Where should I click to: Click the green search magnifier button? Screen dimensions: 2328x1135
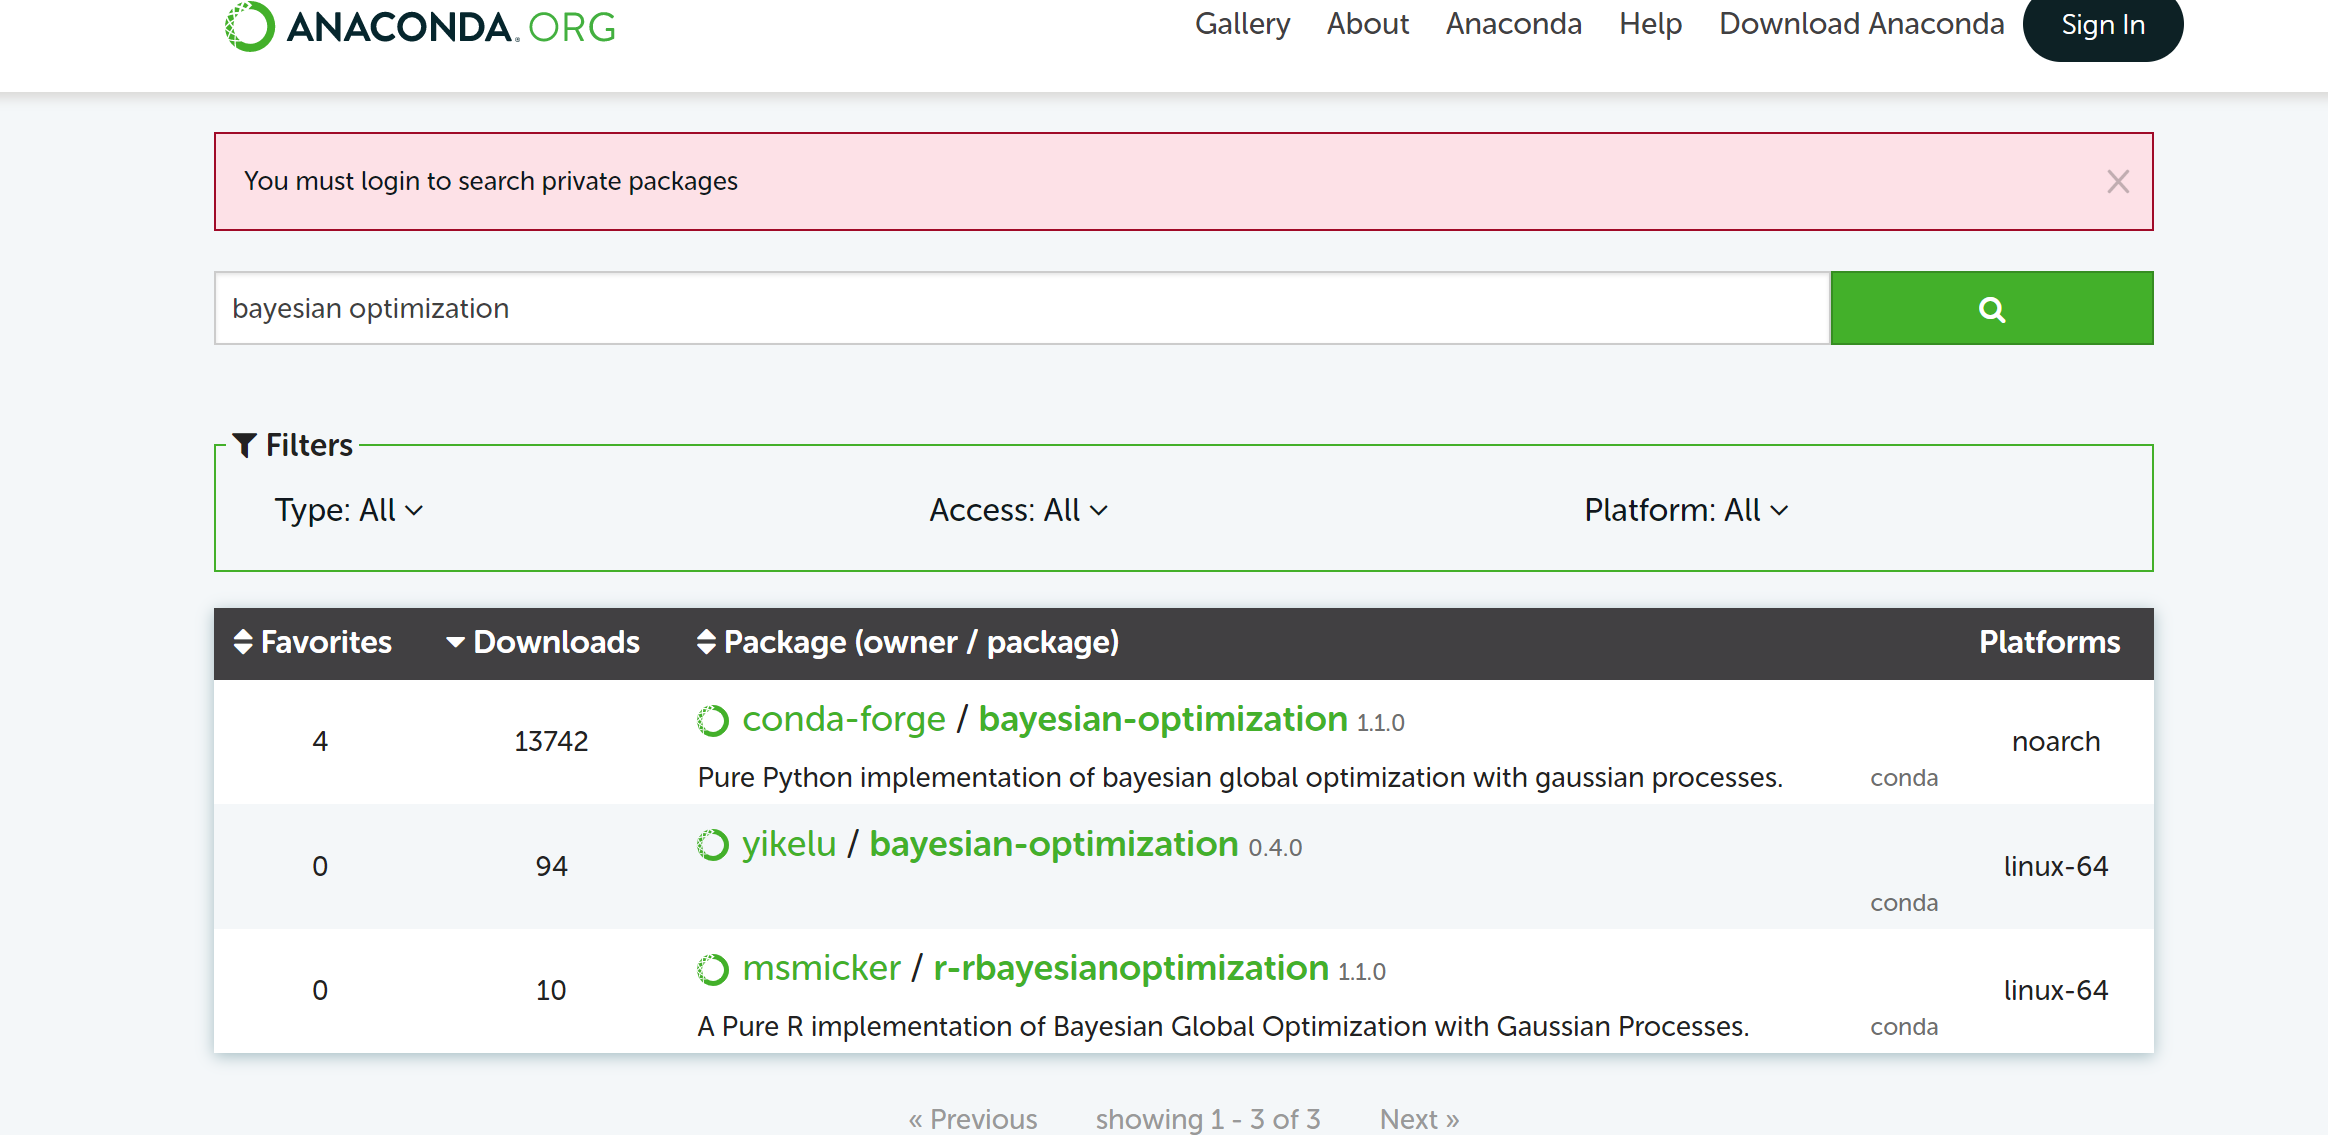[1991, 309]
